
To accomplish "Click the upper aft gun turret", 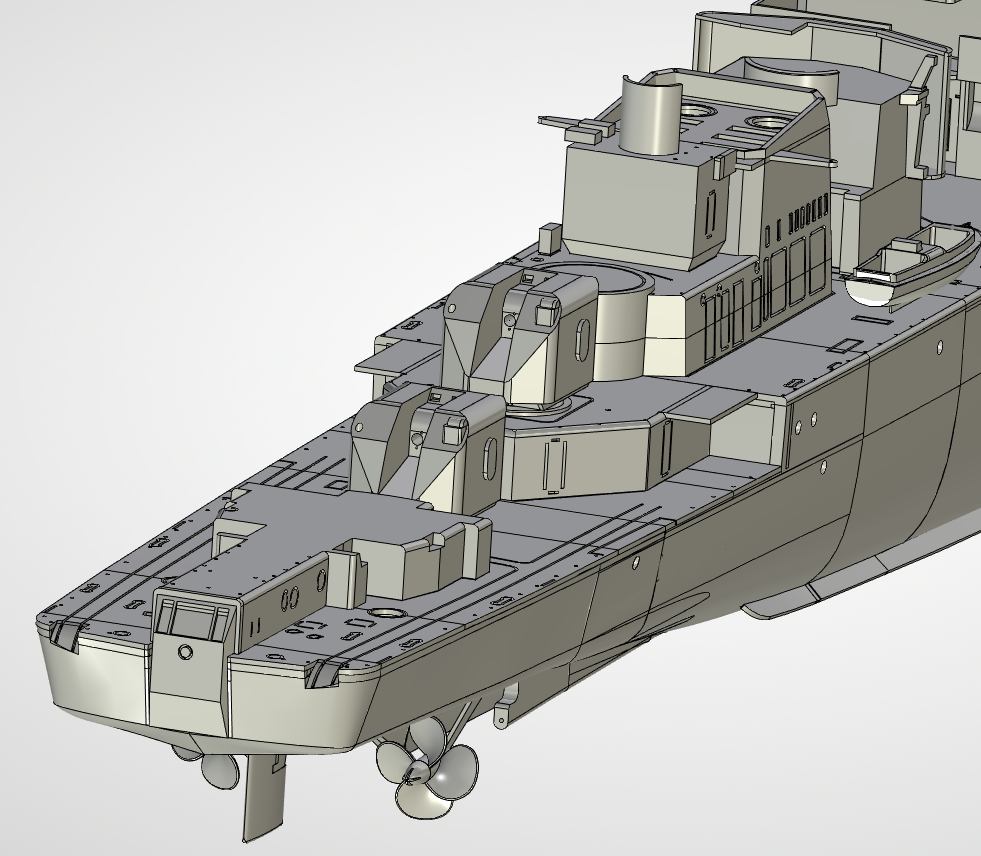I will 518,330.
